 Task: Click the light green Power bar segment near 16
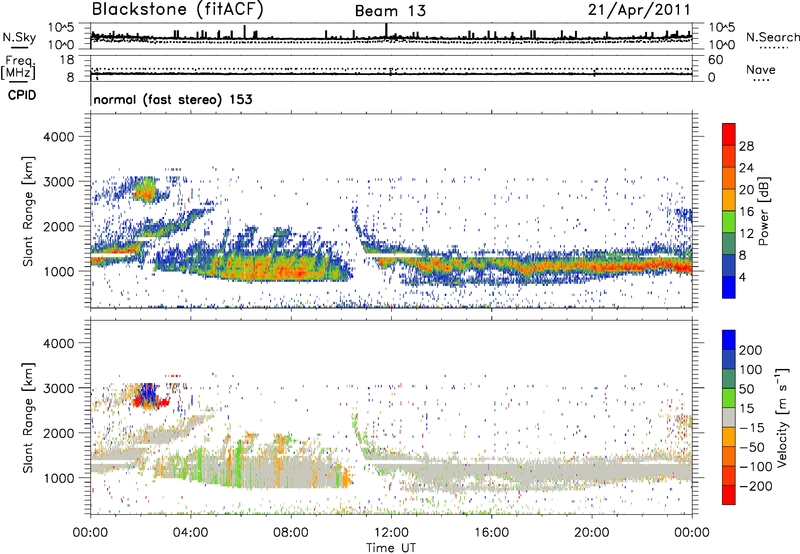[729, 221]
